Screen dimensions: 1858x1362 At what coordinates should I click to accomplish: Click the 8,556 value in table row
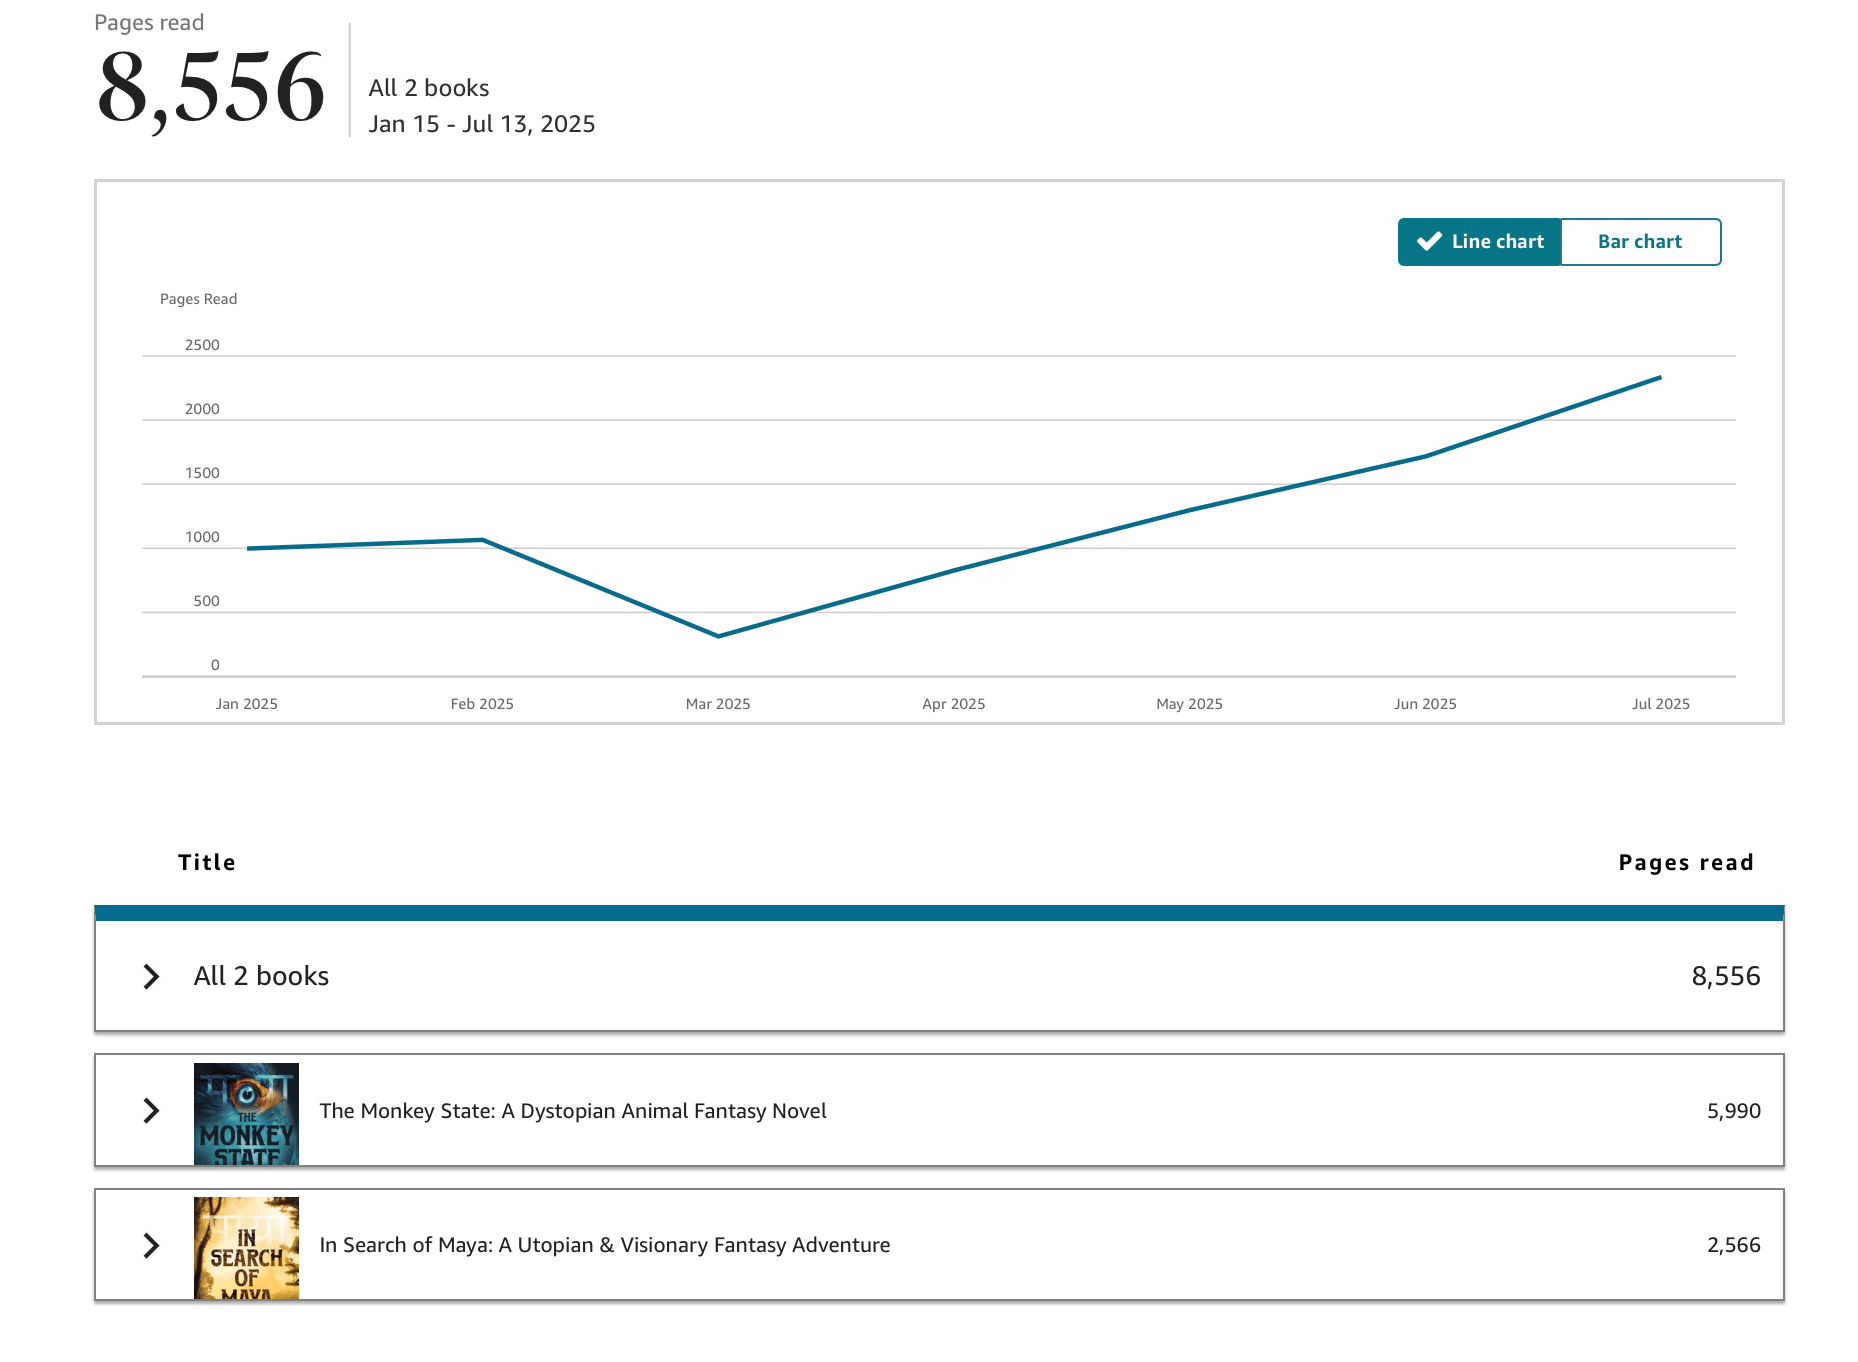[1726, 976]
